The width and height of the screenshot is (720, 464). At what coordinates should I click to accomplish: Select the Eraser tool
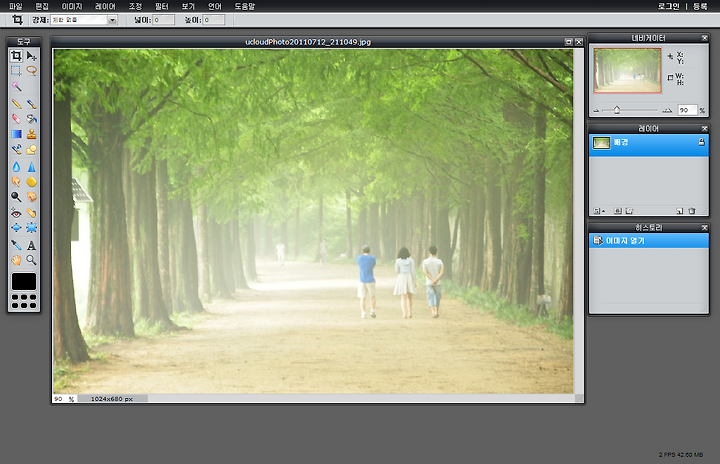[16, 119]
